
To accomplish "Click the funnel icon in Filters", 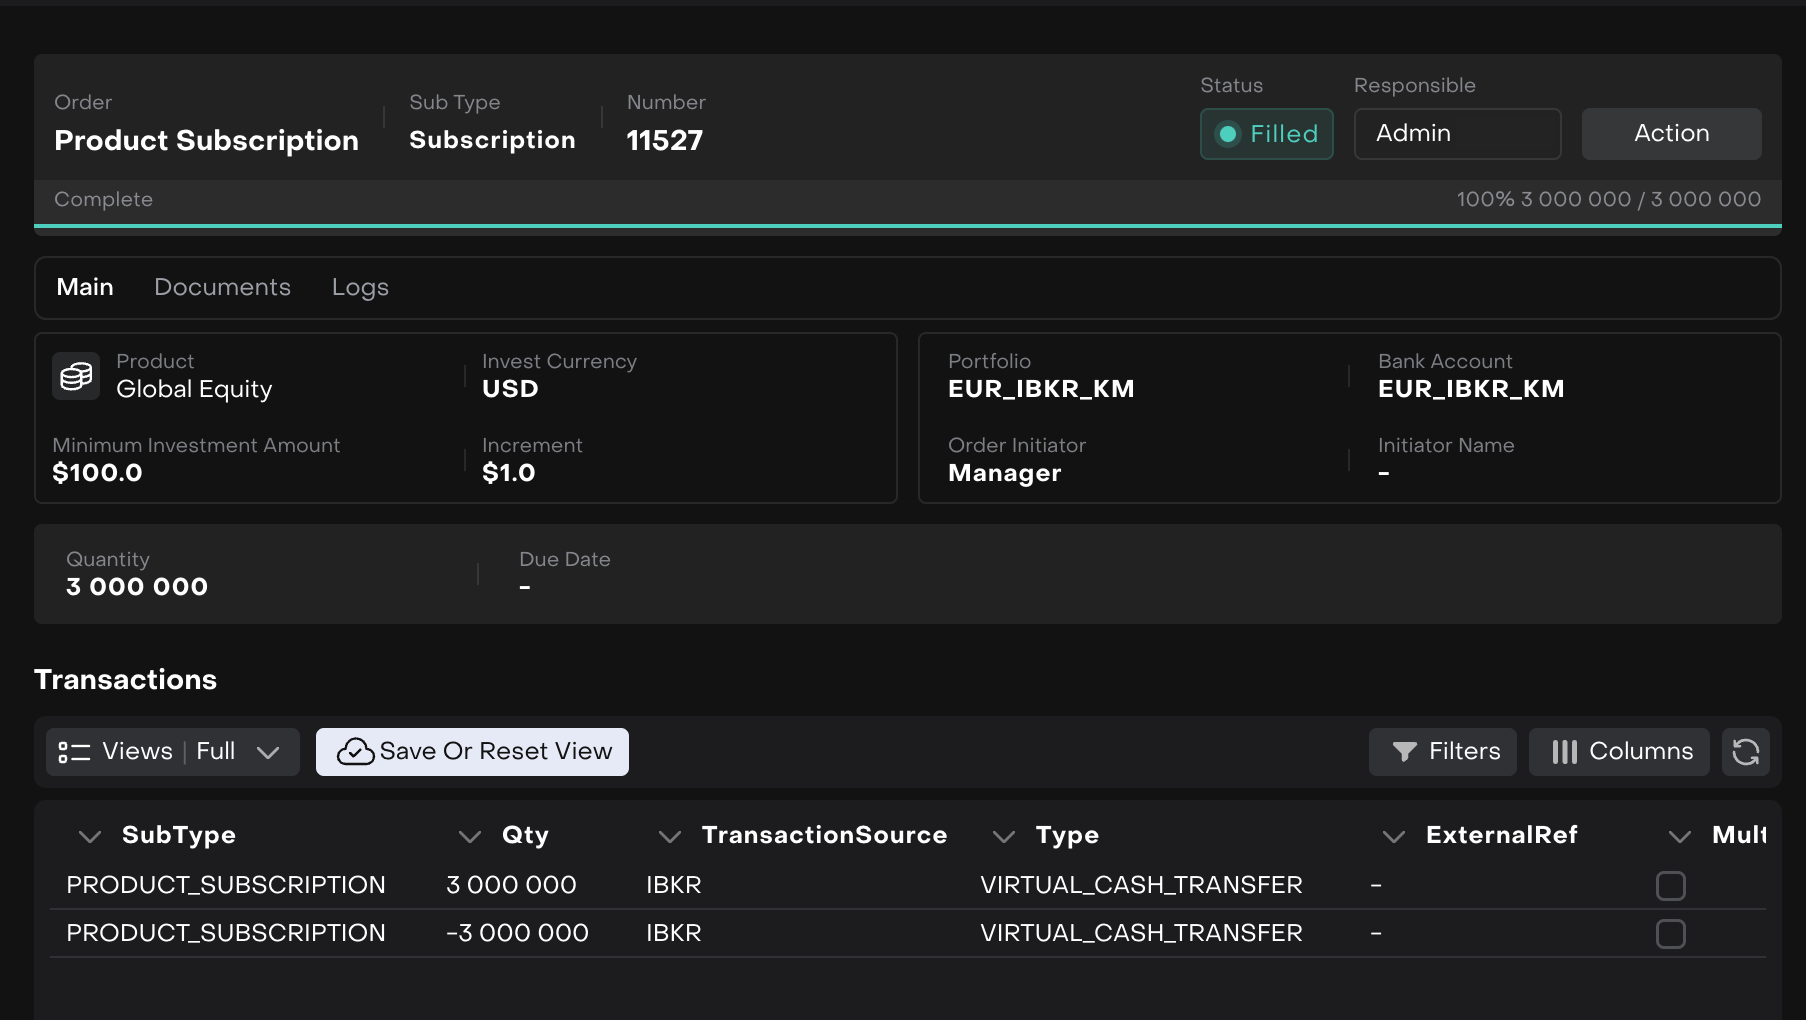I will pos(1404,752).
